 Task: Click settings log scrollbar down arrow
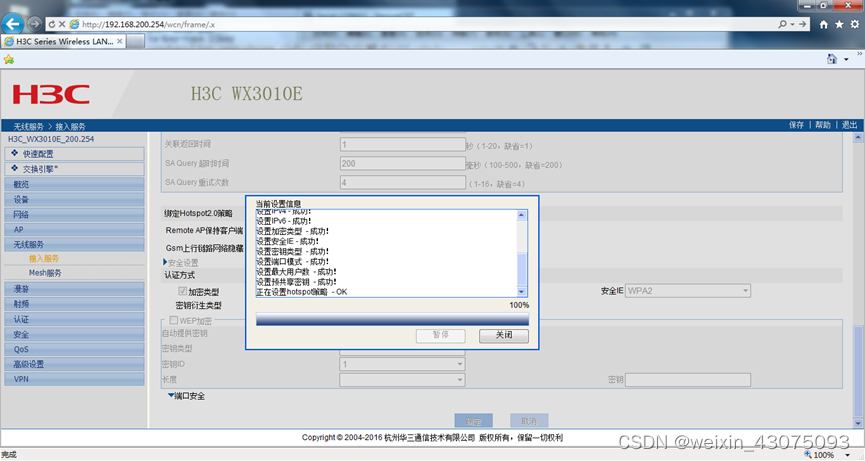521,291
